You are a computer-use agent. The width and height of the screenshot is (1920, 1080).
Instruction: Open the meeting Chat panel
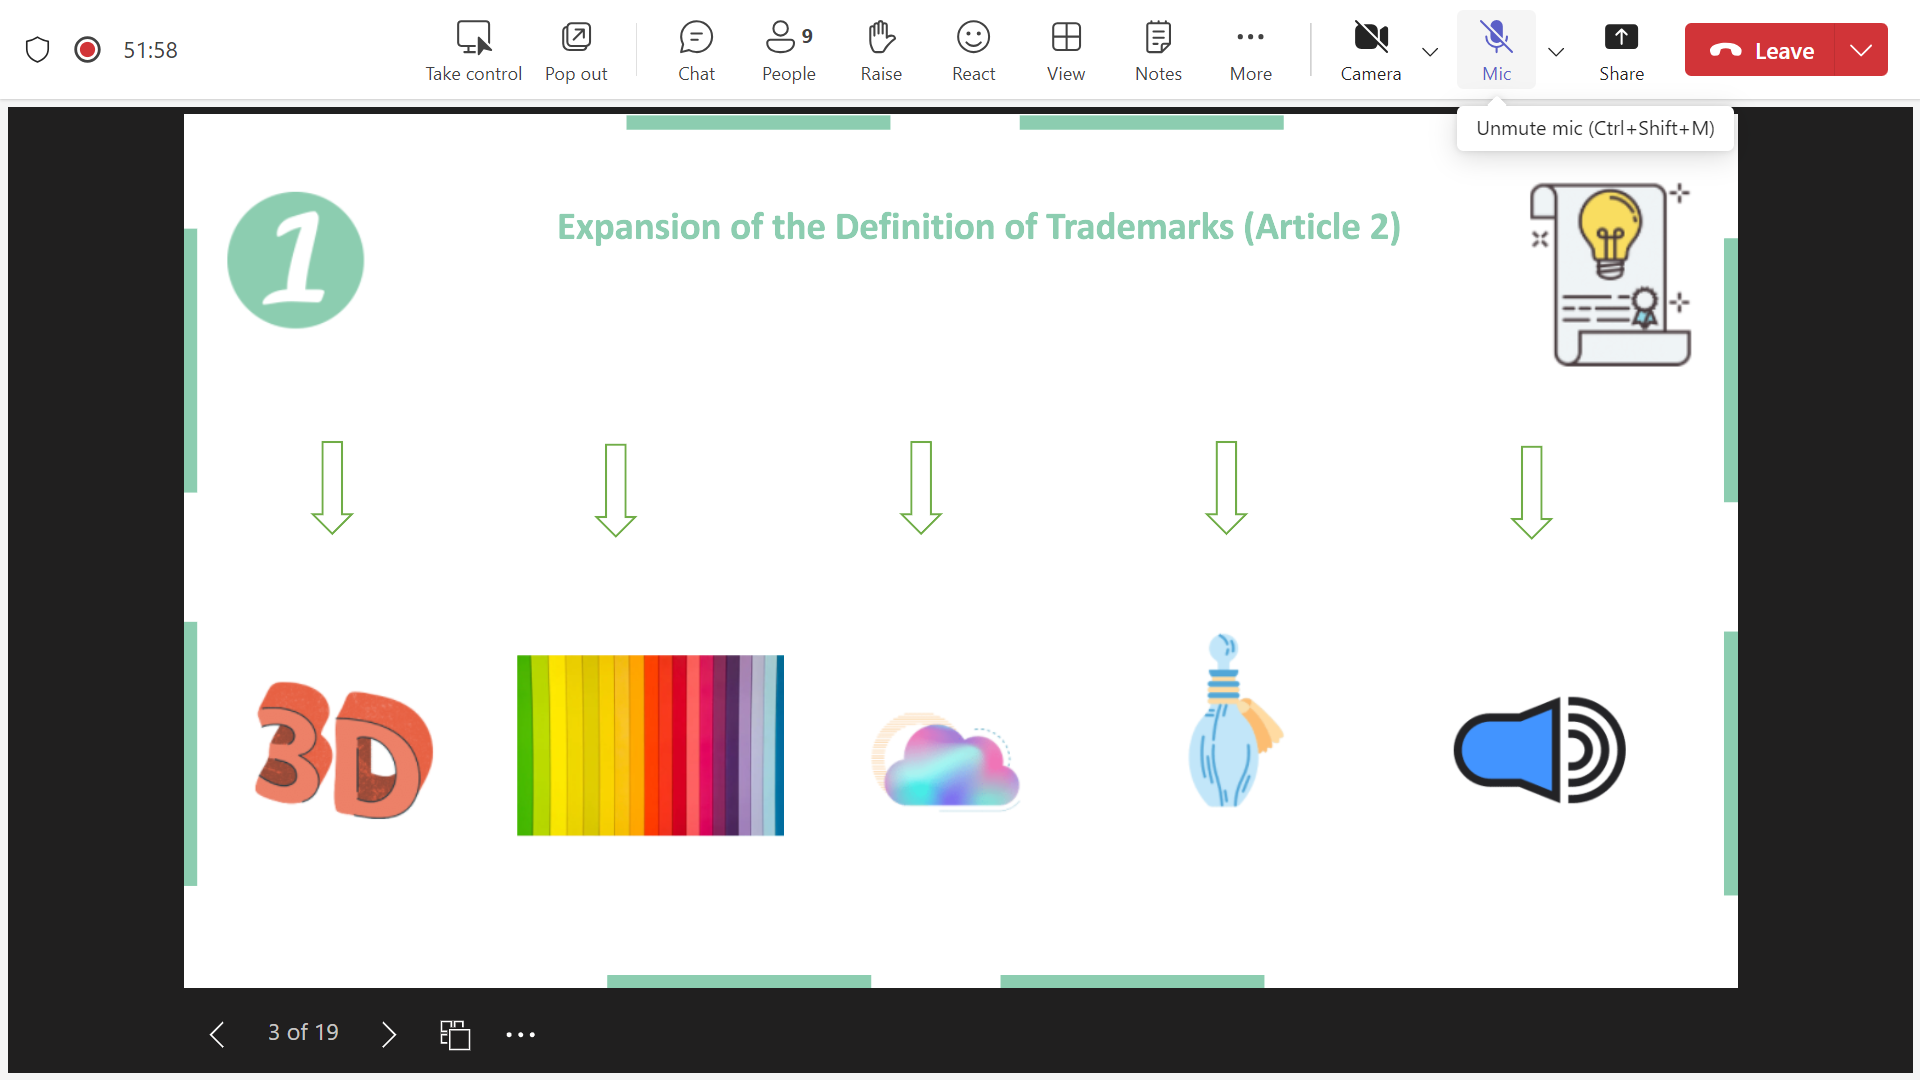point(696,50)
